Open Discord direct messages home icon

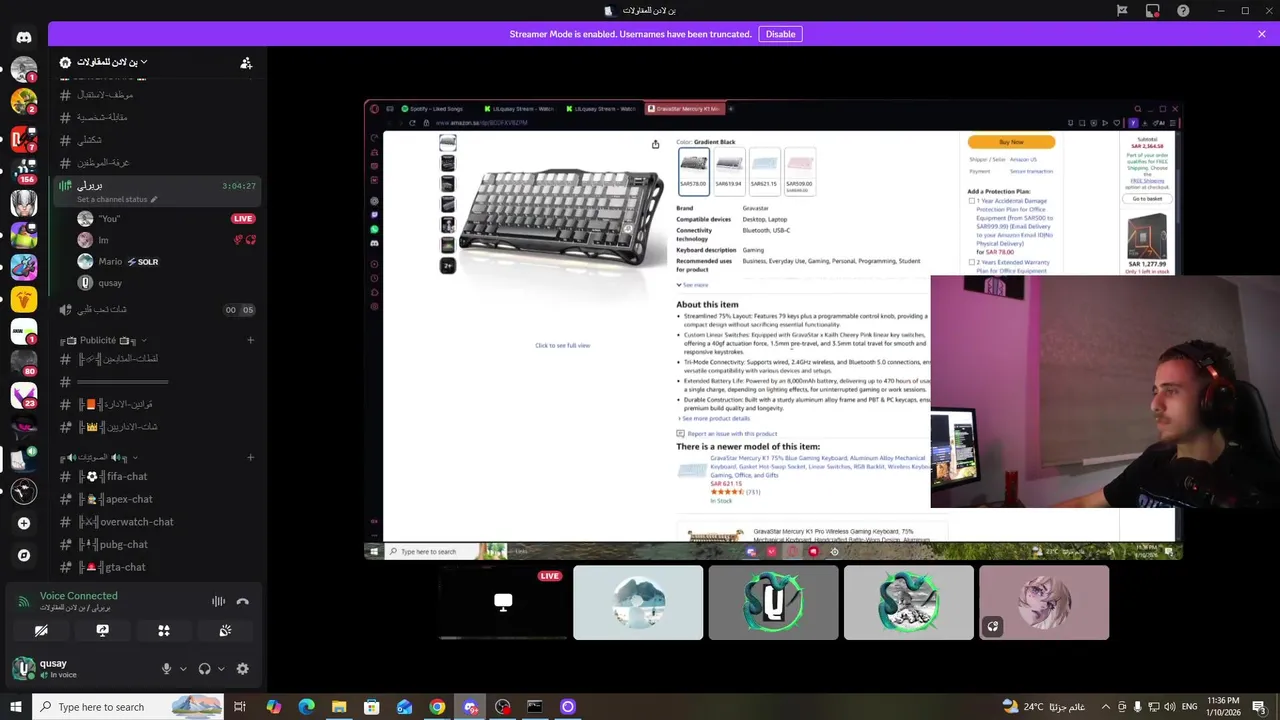[x=24, y=37]
